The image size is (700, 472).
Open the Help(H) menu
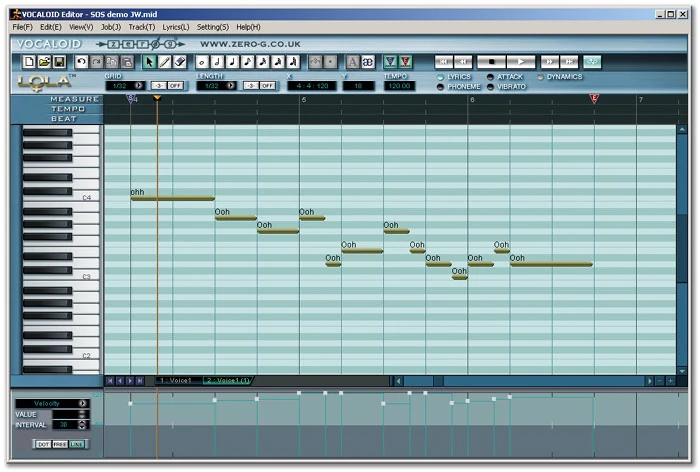pyautogui.click(x=248, y=27)
